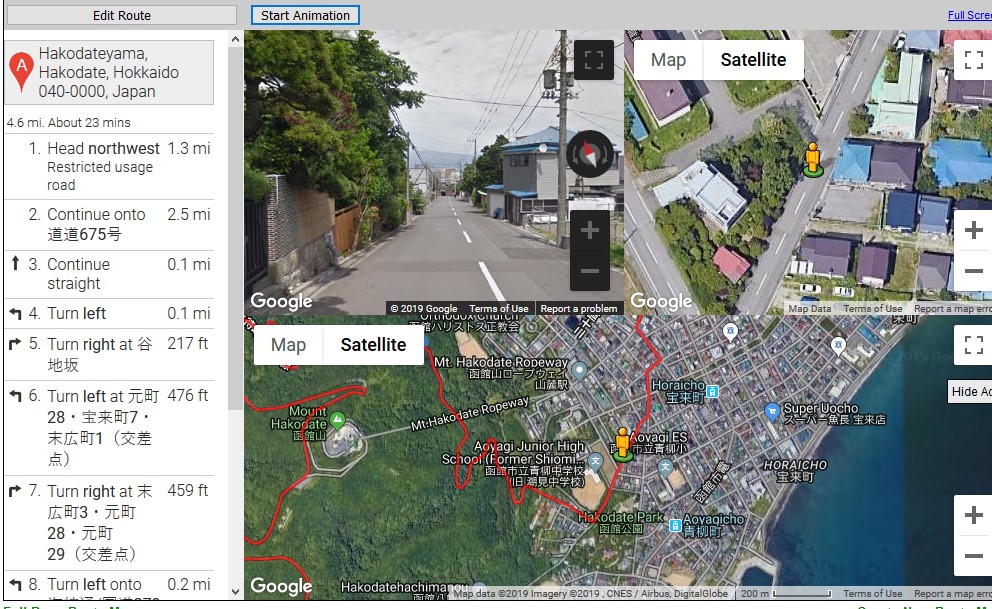Click the directions list scrollbar thumb
The image size is (992, 609).
235,229
